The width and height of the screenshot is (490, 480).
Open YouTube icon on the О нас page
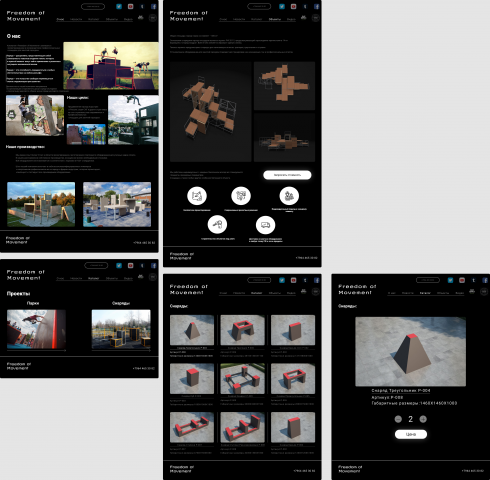[x=131, y=6]
